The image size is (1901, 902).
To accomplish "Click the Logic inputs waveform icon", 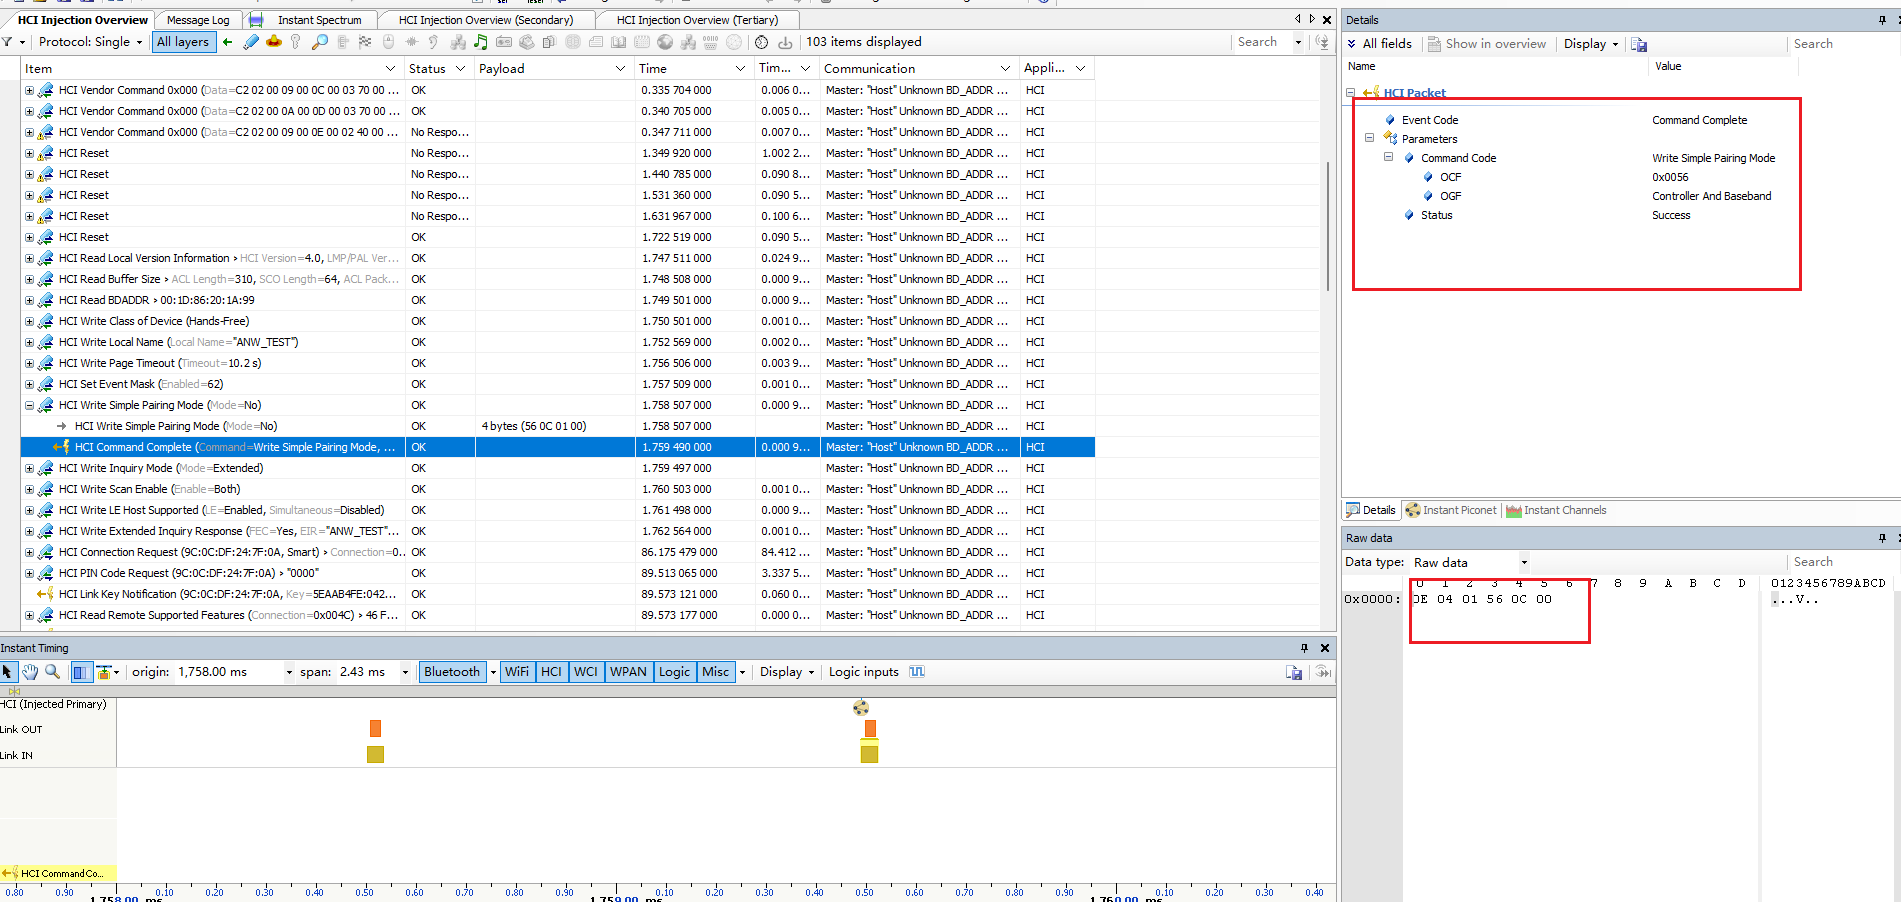I will (917, 672).
